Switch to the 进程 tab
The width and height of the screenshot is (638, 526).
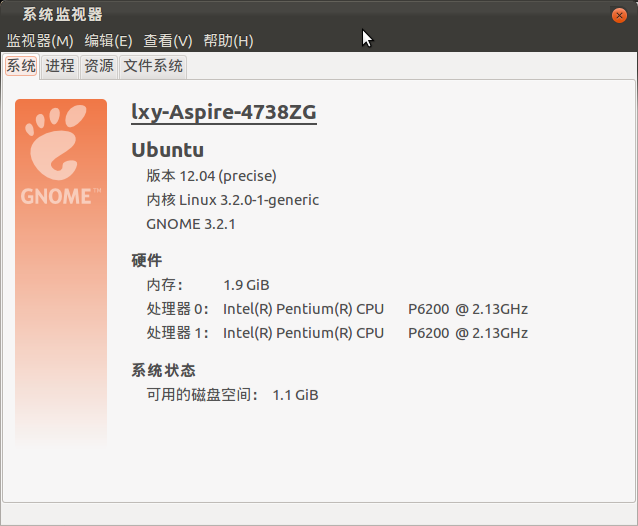point(60,66)
